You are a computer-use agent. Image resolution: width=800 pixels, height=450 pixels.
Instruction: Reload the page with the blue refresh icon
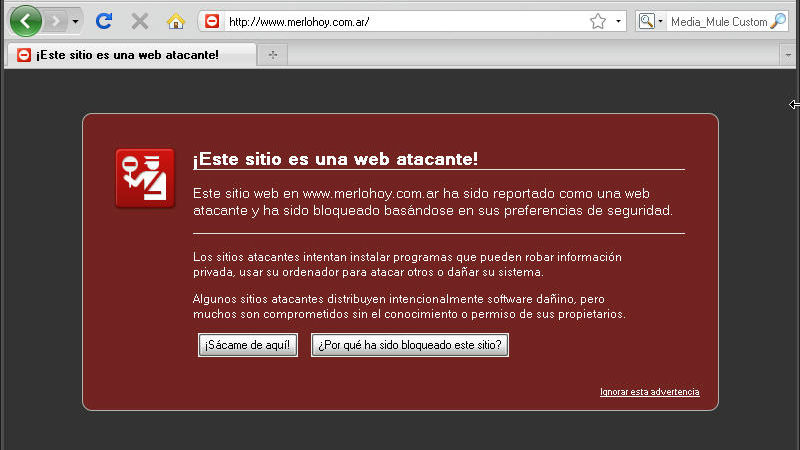(x=104, y=21)
